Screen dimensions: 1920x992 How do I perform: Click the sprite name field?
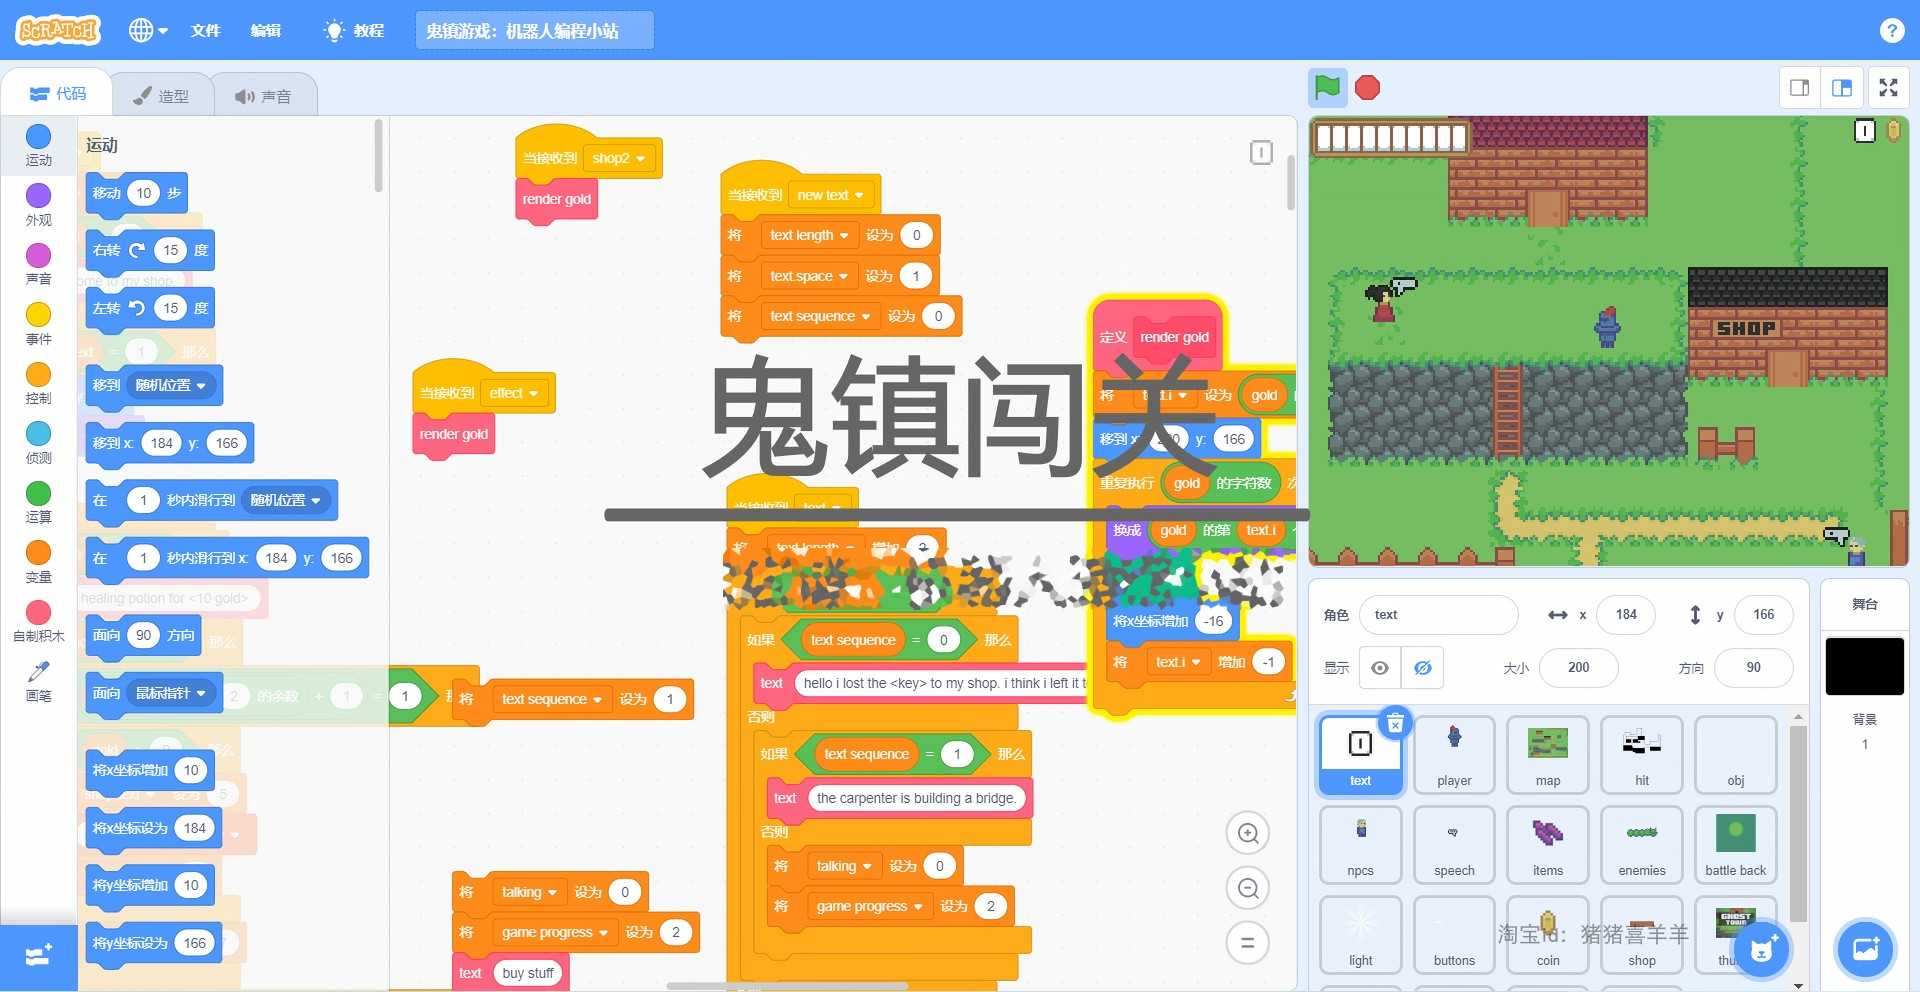tap(1438, 615)
